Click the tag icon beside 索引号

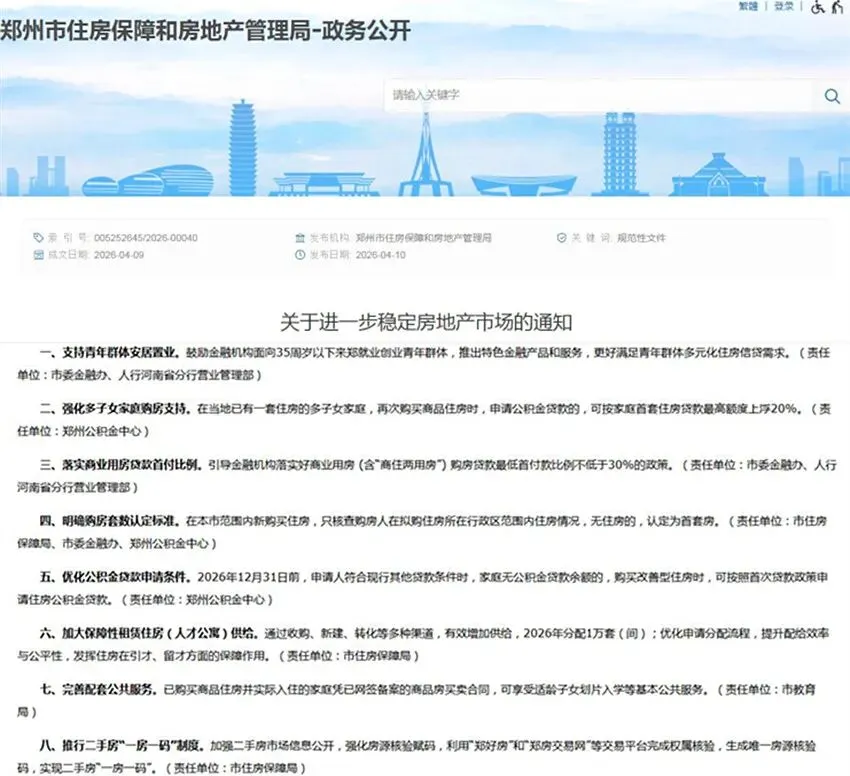click(38, 238)
